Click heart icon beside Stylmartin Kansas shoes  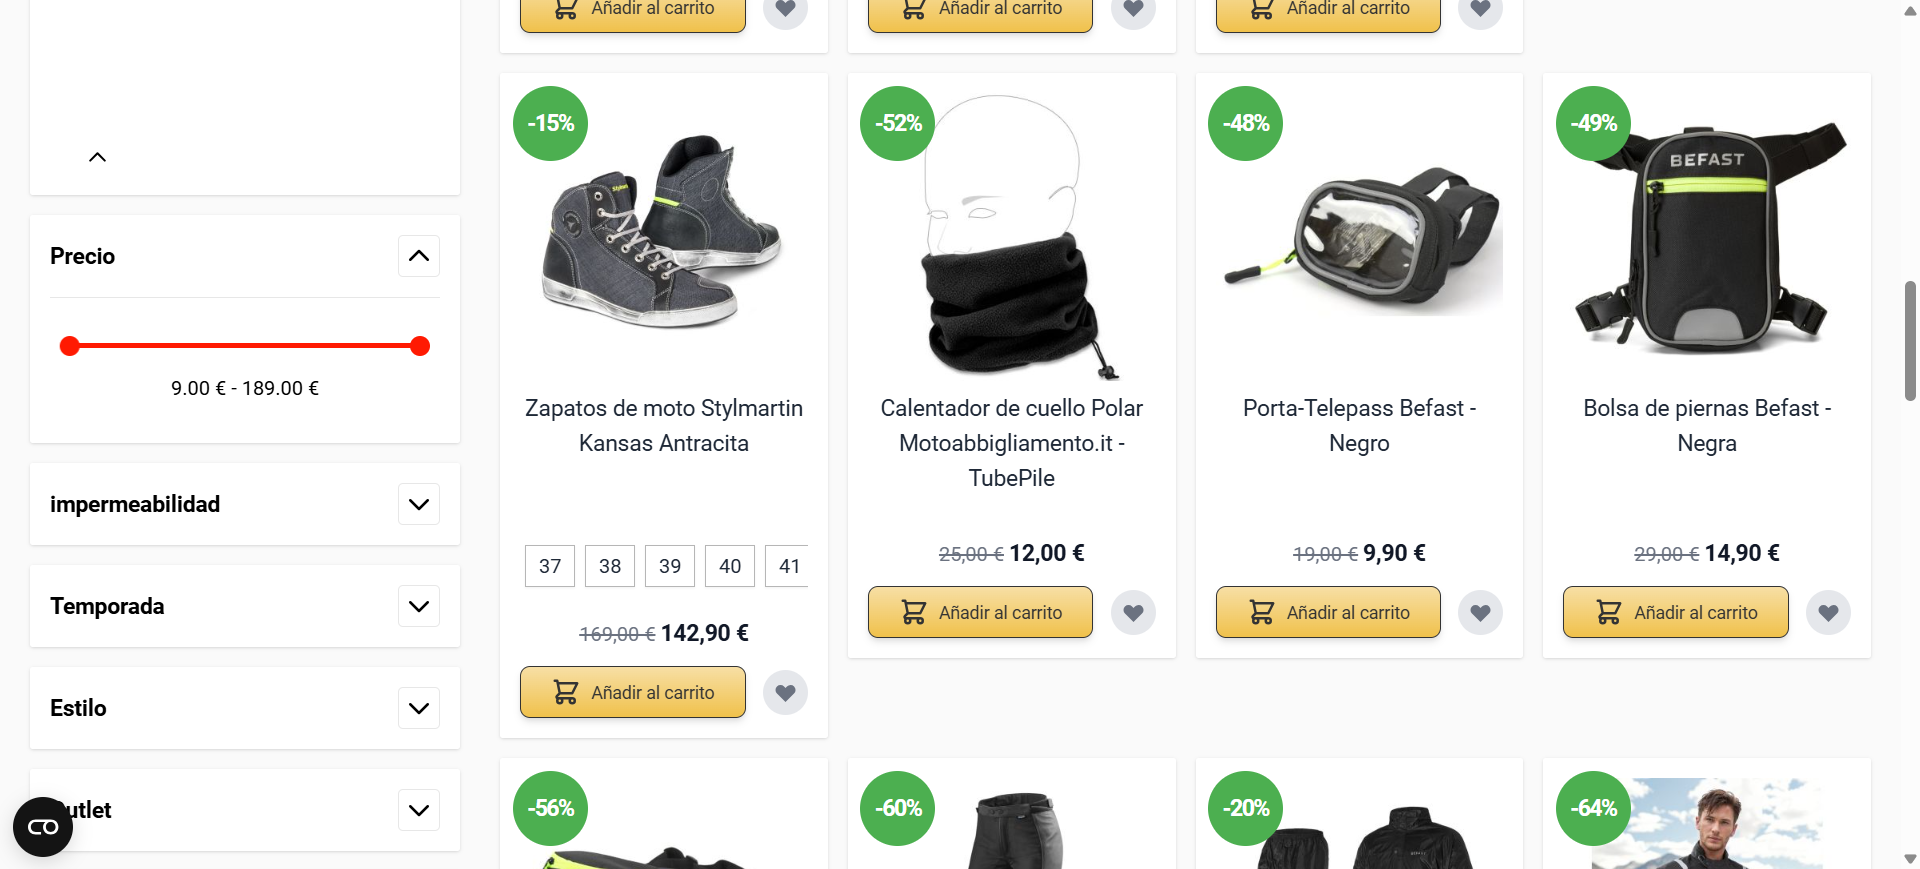point(785,692)
